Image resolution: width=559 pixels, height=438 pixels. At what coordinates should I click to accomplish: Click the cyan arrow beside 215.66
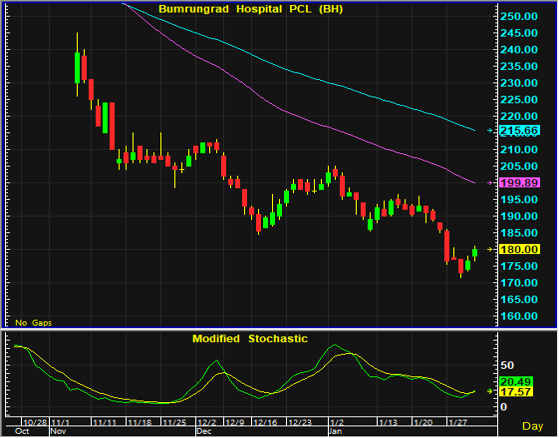pos(490,131)
